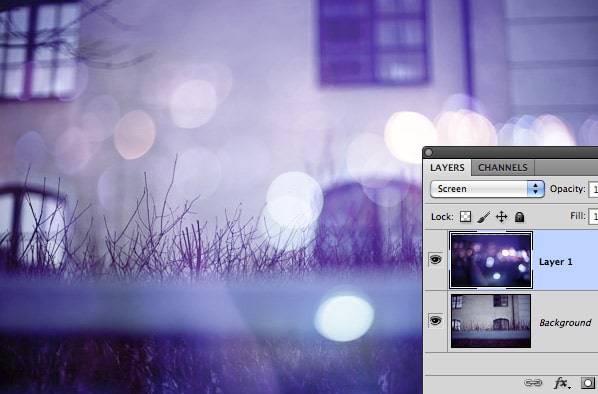
Task: Hide Layer 1 using its eye icon
Action: click(436, 260)
